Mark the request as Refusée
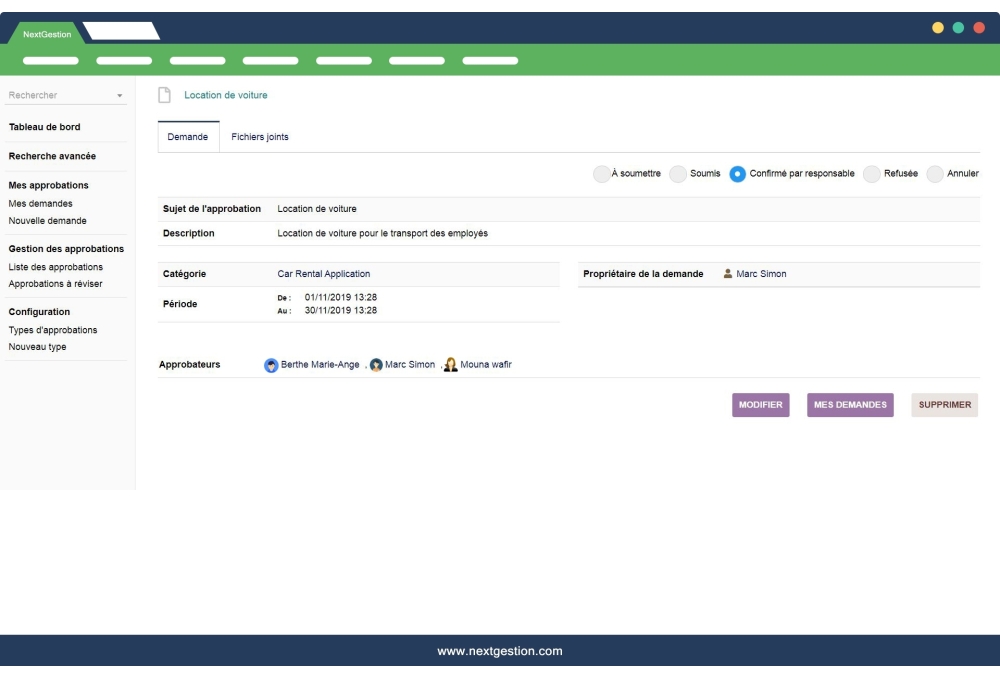 pyautogui.click(x=869, y=173)
